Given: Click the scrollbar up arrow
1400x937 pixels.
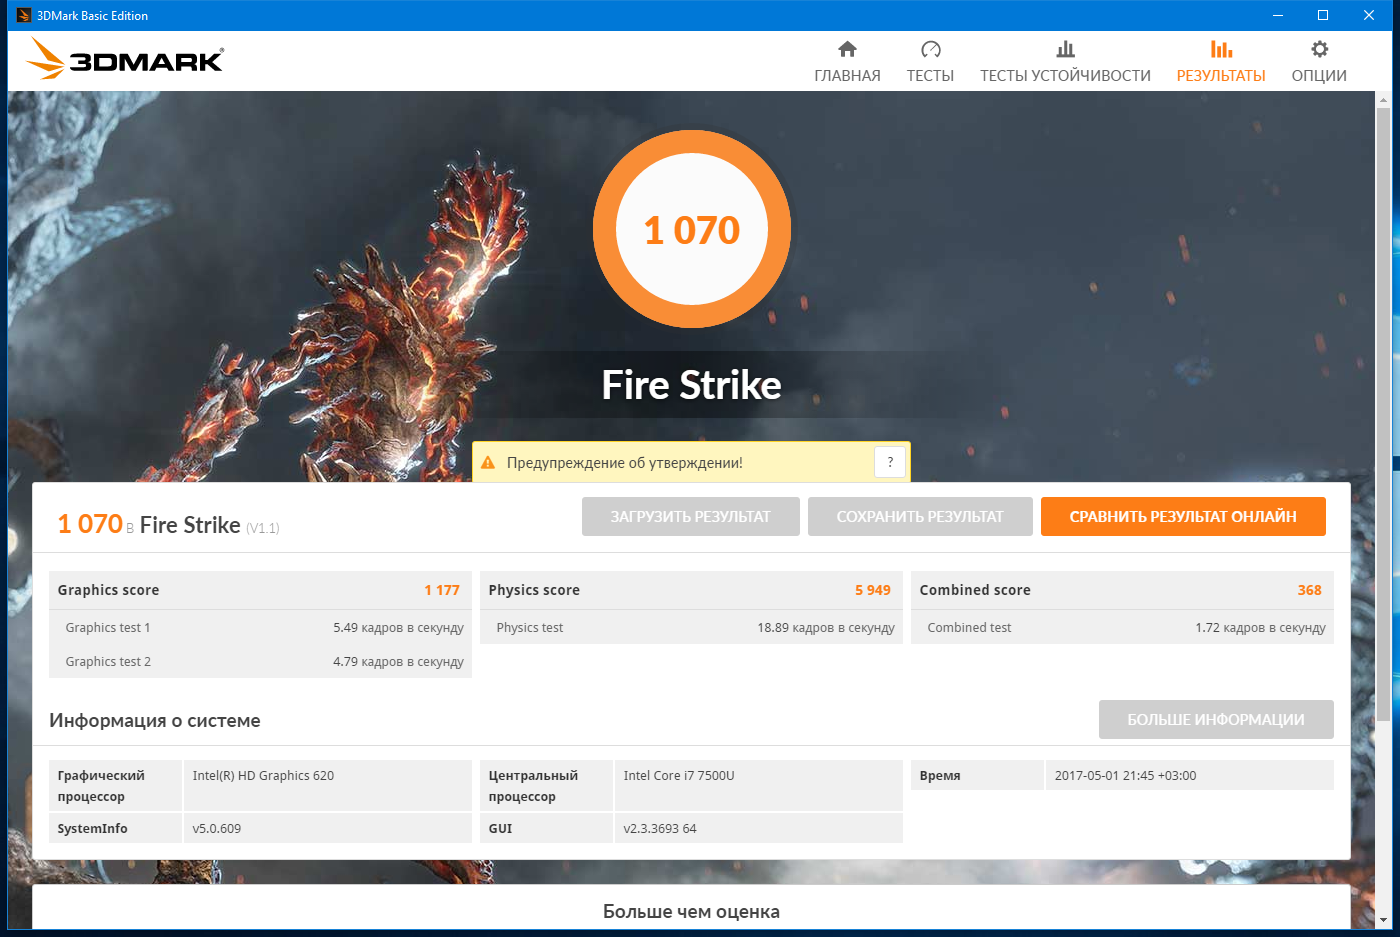Looking at the screenshot, I should pos(1384,99).
